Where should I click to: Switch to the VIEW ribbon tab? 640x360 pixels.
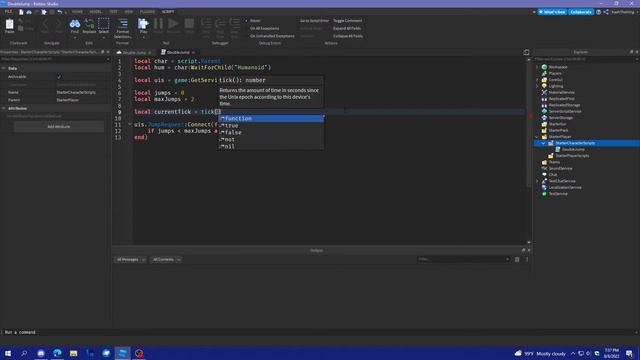pyautogui.click(x=129, y=12)
